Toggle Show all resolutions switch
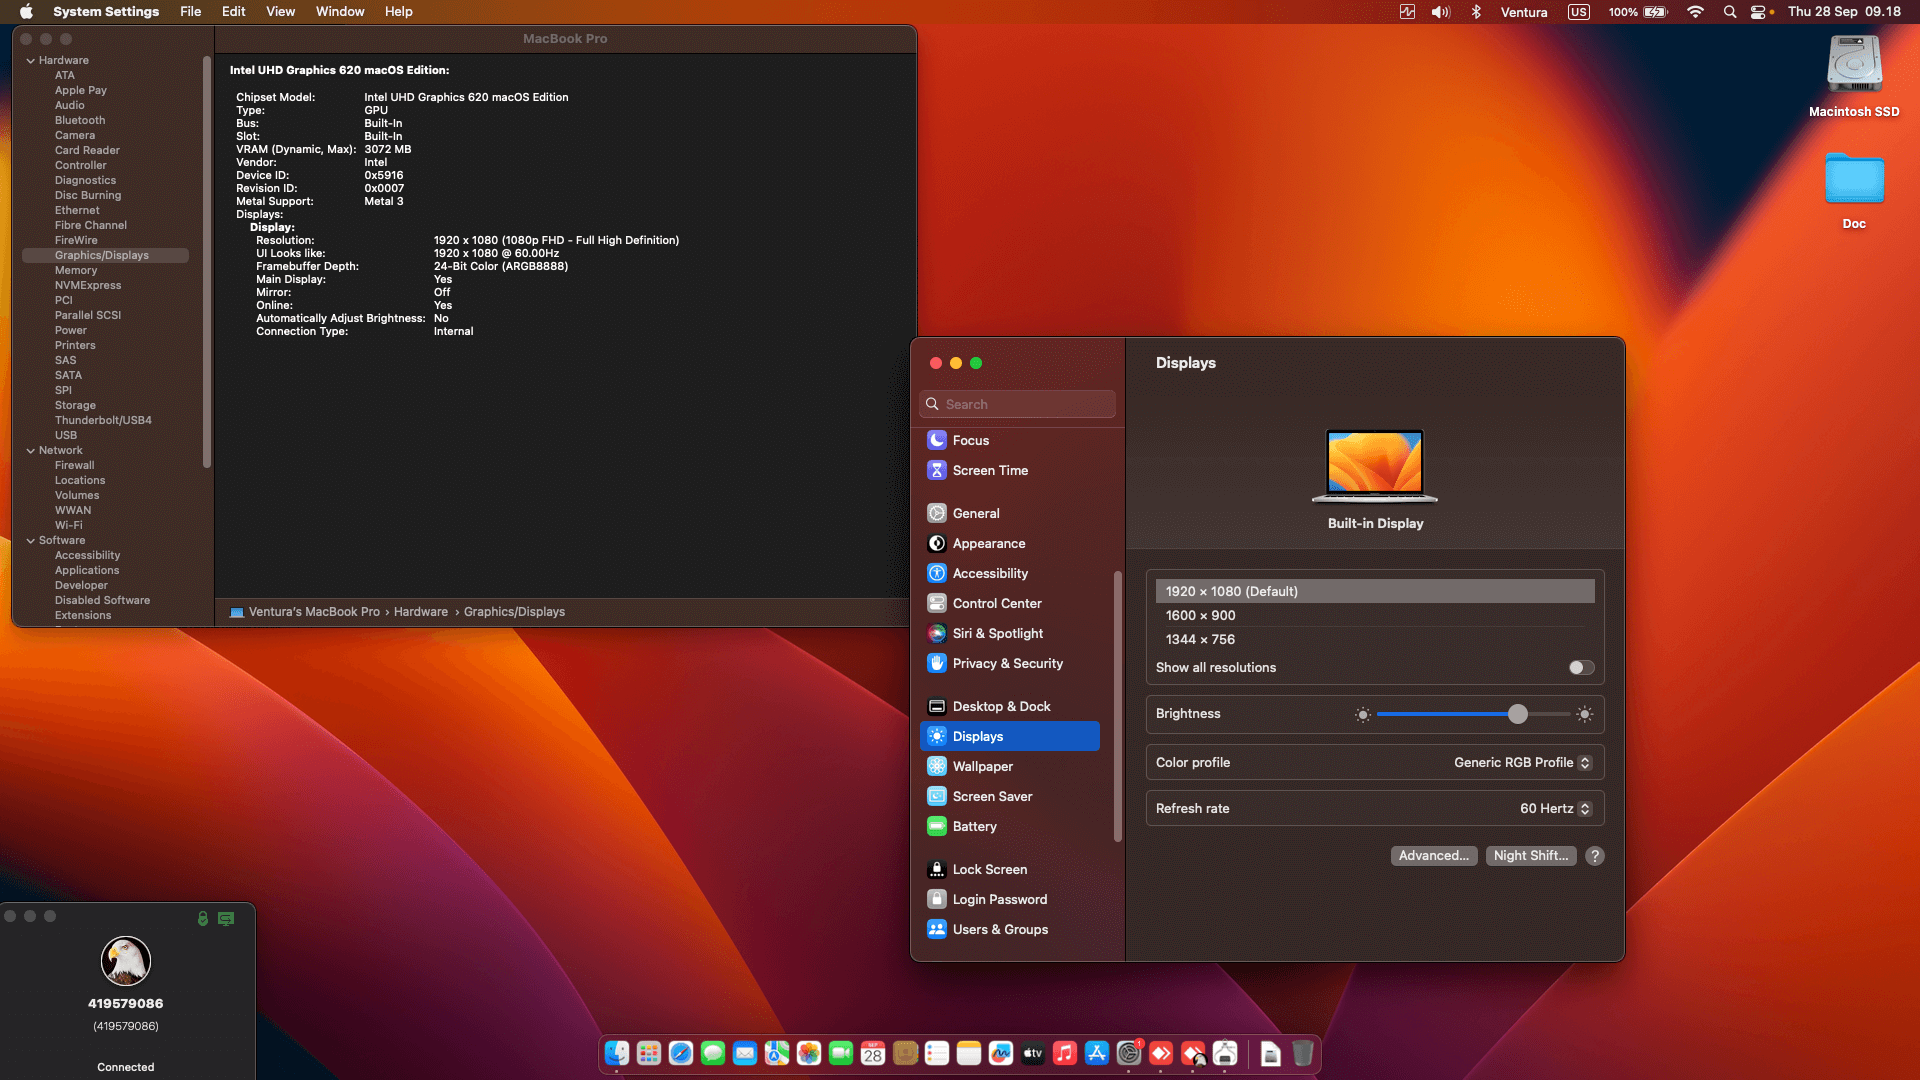This screenshot has width=1920, height=1080. point(1581,668)
